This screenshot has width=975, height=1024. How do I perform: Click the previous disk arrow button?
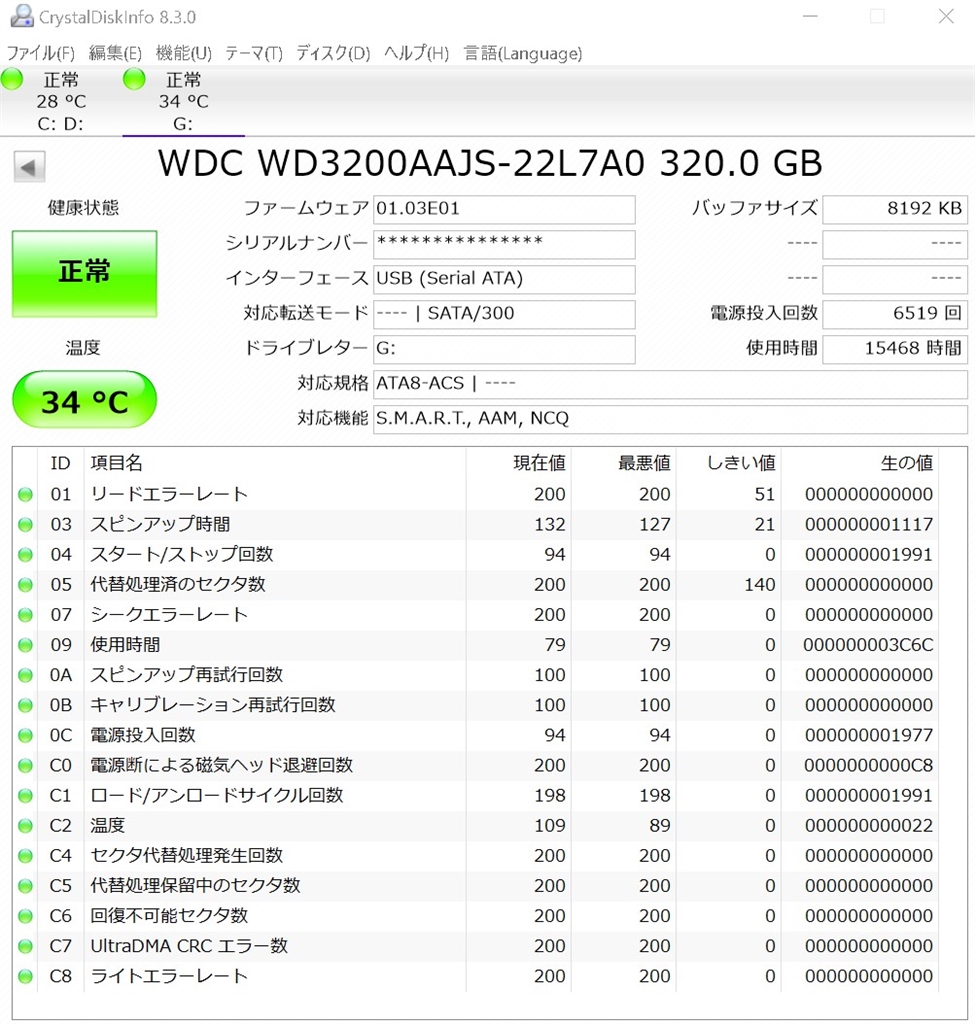point(29,167)
